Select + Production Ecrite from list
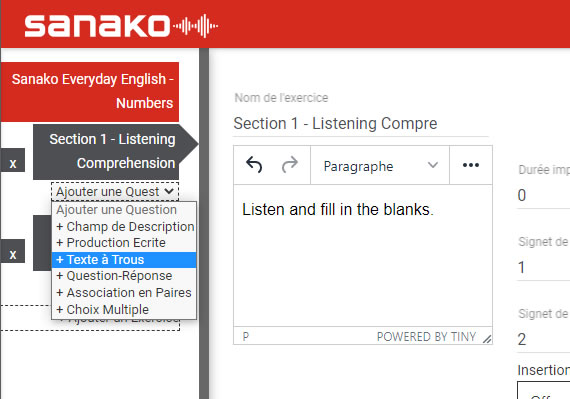 (x=124, y=243)
